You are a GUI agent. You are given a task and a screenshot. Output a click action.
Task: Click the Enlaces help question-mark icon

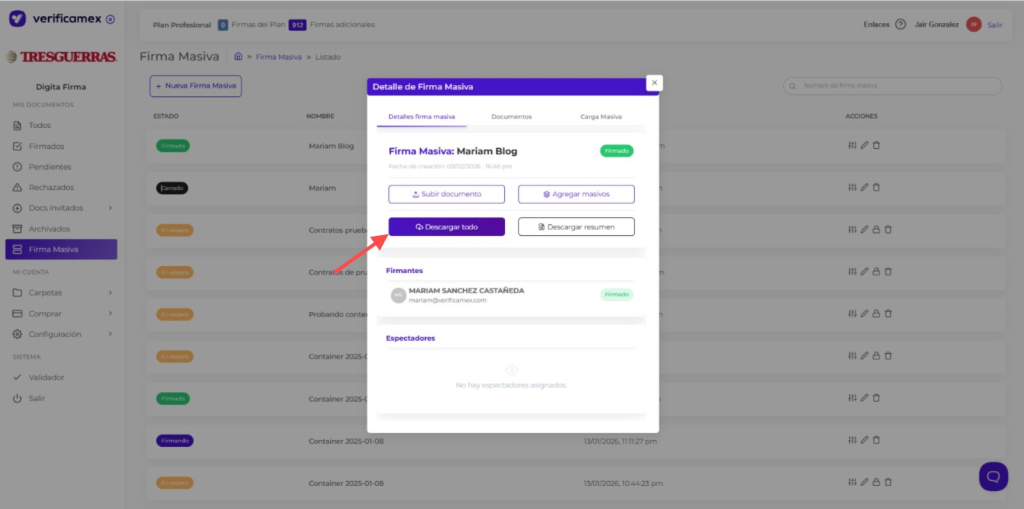click(x=900, y=24)
